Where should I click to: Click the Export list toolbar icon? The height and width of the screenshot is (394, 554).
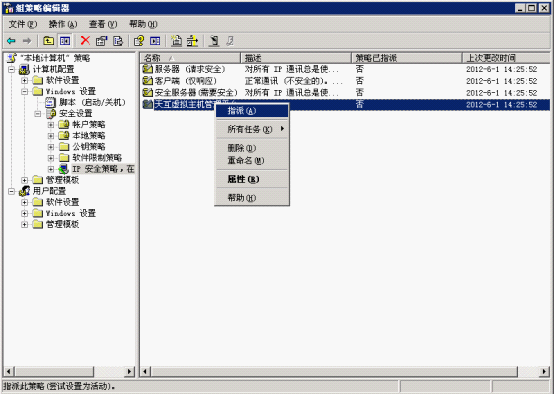point(118,41)
